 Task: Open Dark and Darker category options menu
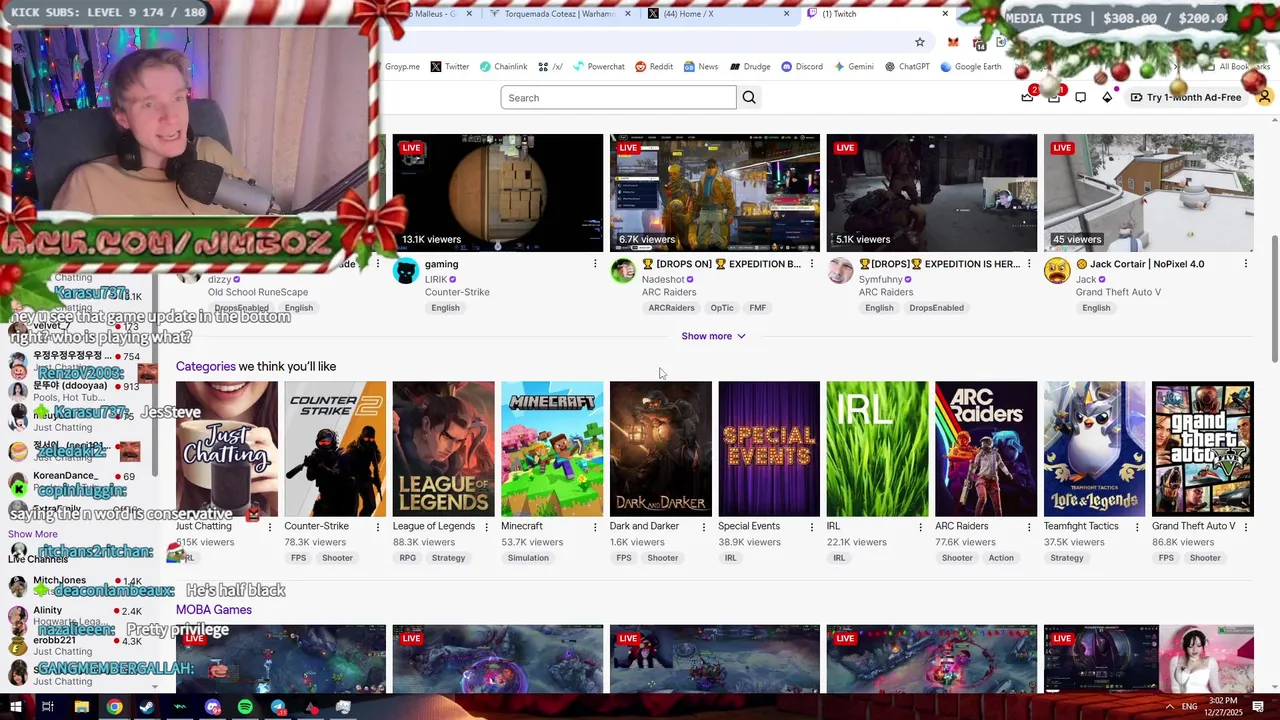pos(704,526)
